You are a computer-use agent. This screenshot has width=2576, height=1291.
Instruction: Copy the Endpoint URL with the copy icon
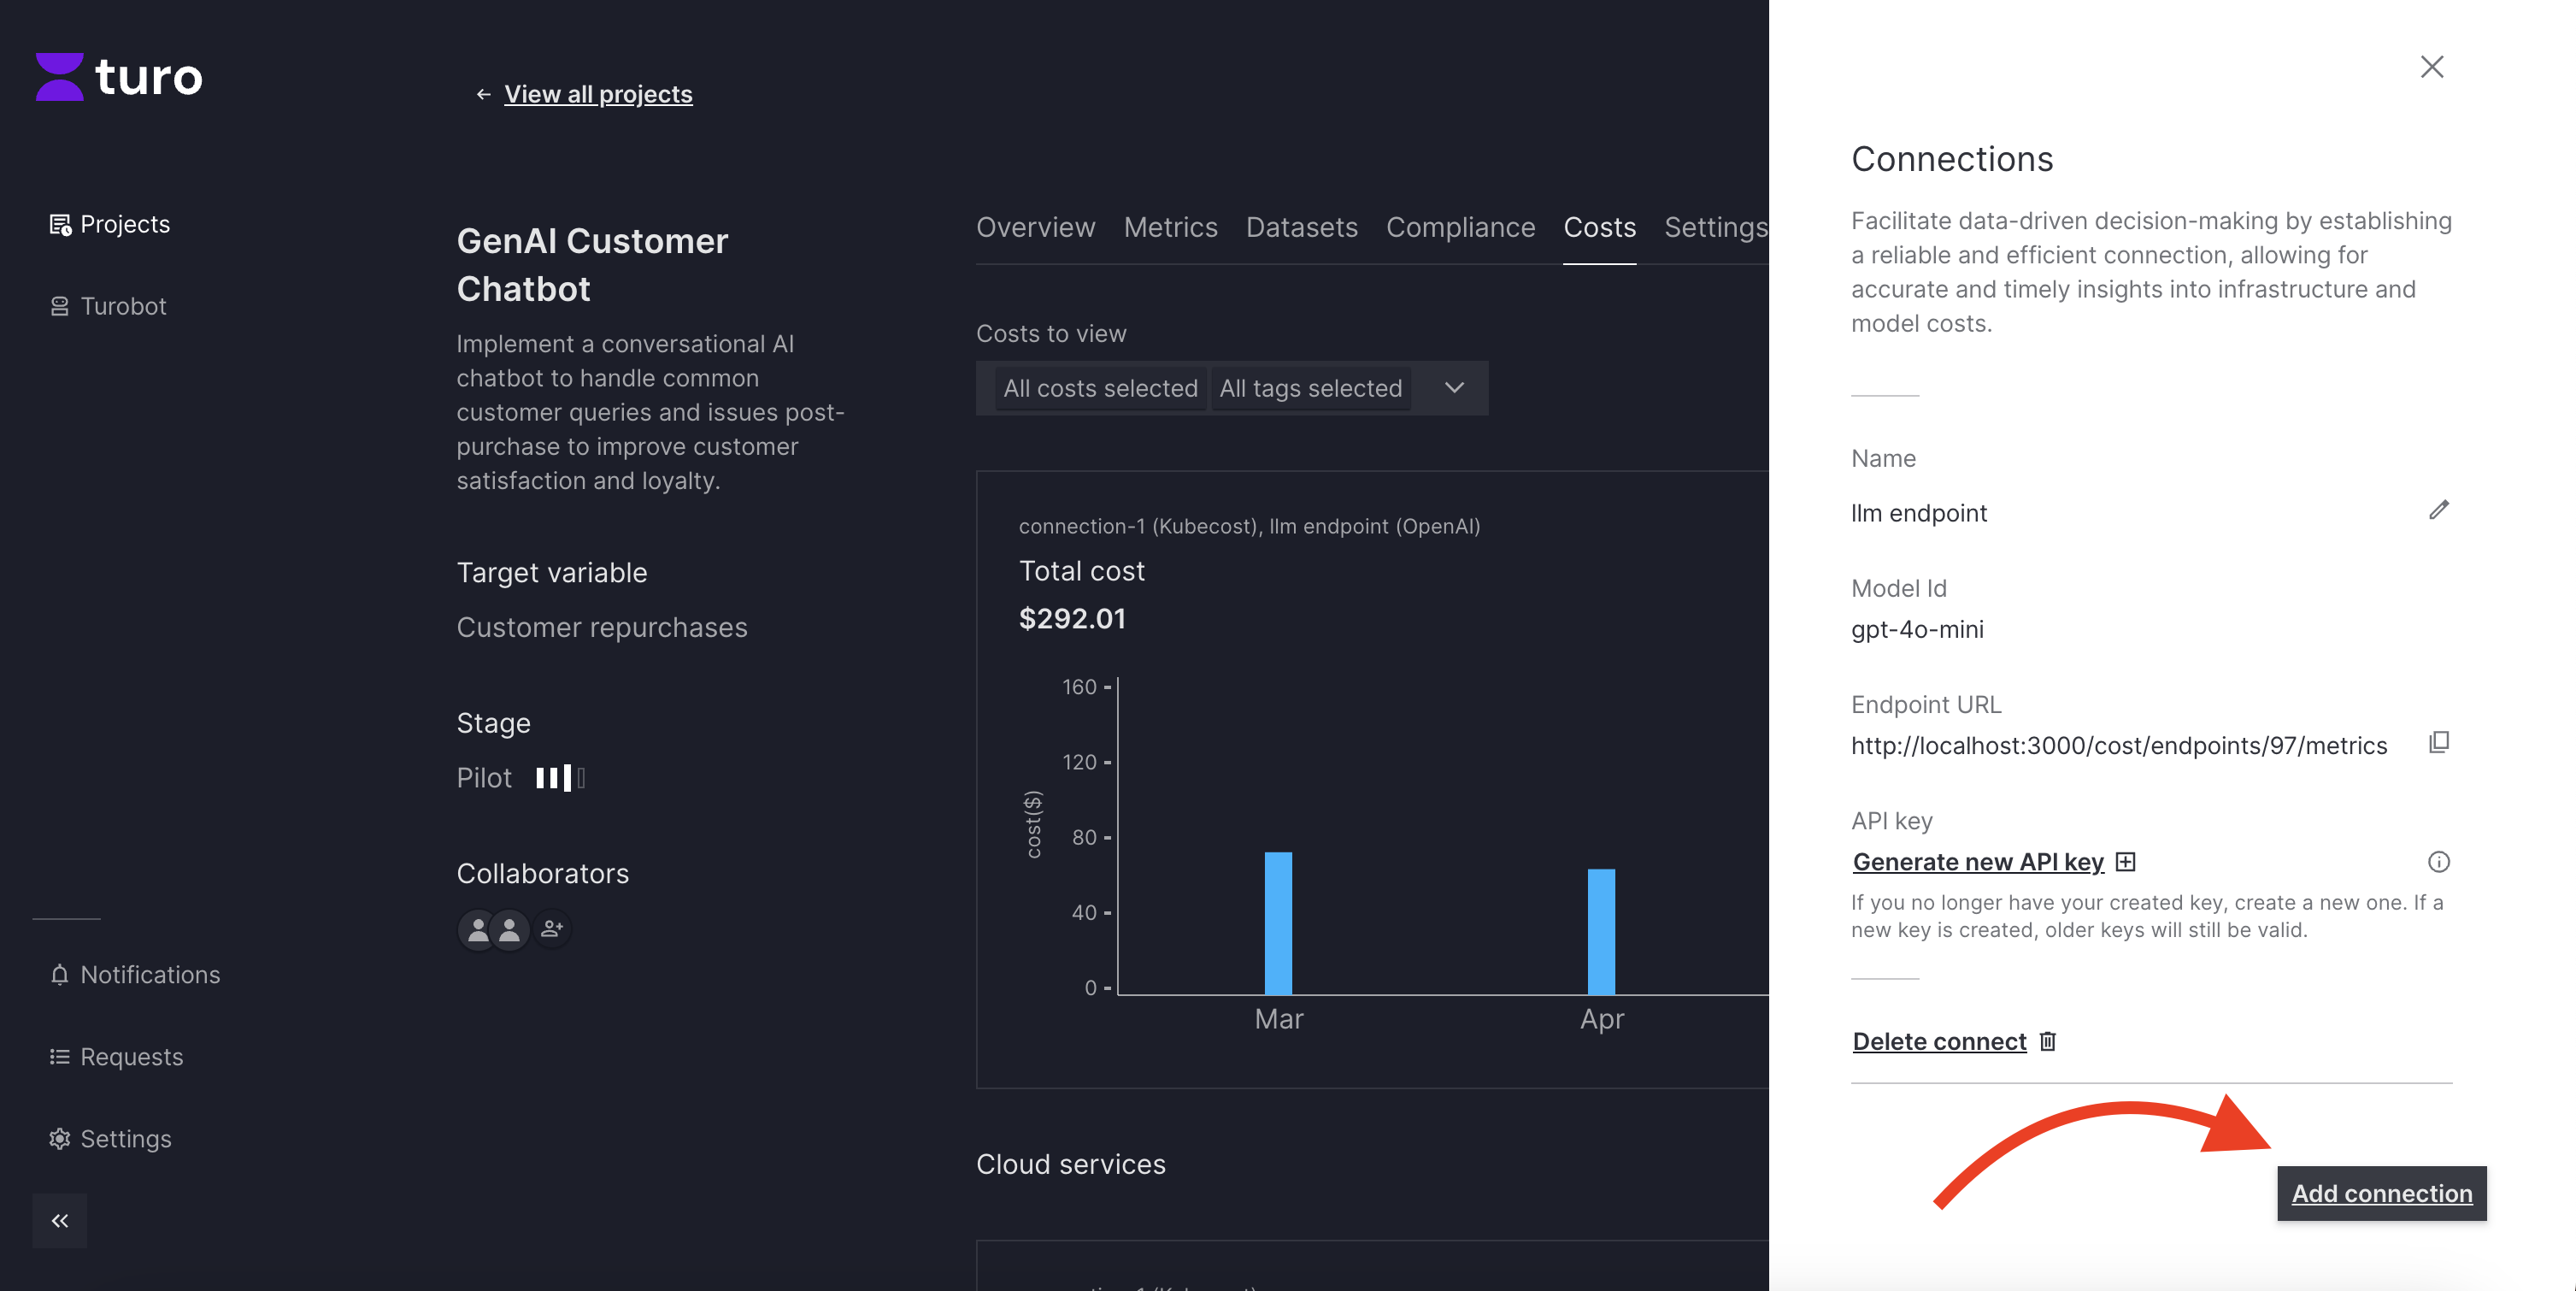2438,742
